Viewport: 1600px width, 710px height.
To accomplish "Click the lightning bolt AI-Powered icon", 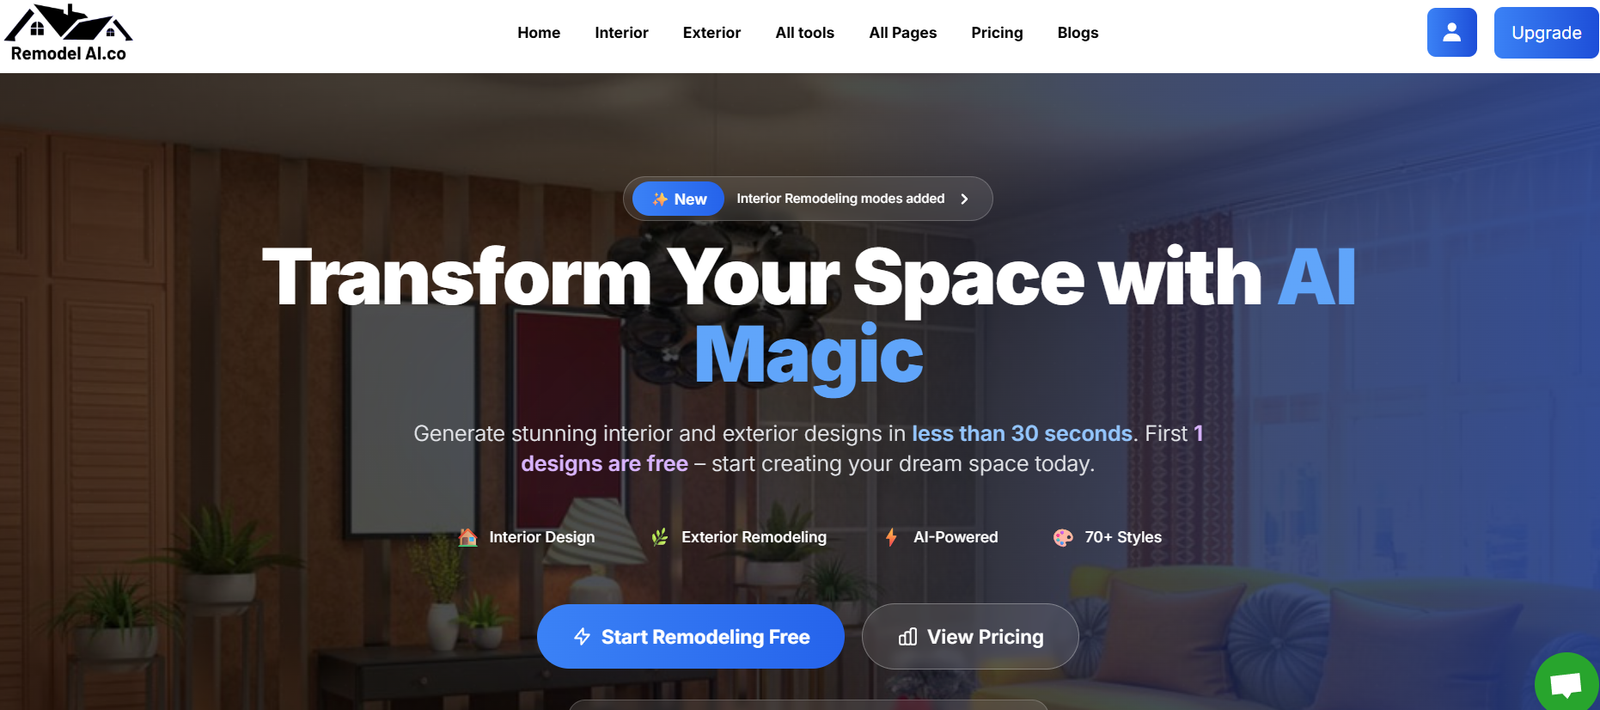I will (891, 537).
